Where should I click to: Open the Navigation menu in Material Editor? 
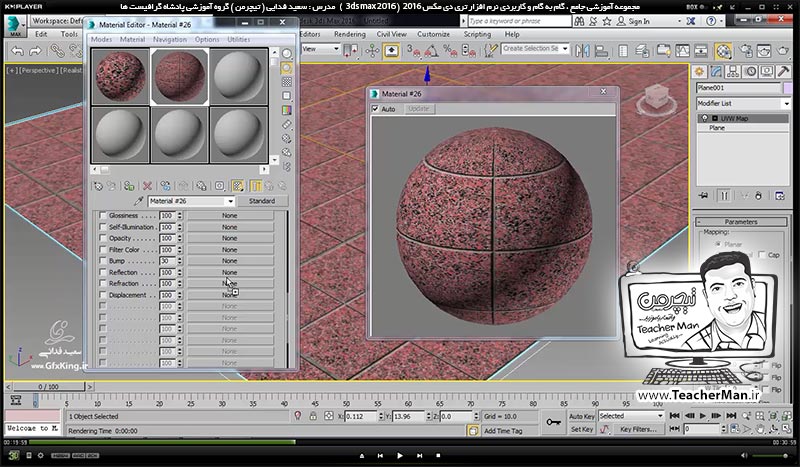point(169,39)
